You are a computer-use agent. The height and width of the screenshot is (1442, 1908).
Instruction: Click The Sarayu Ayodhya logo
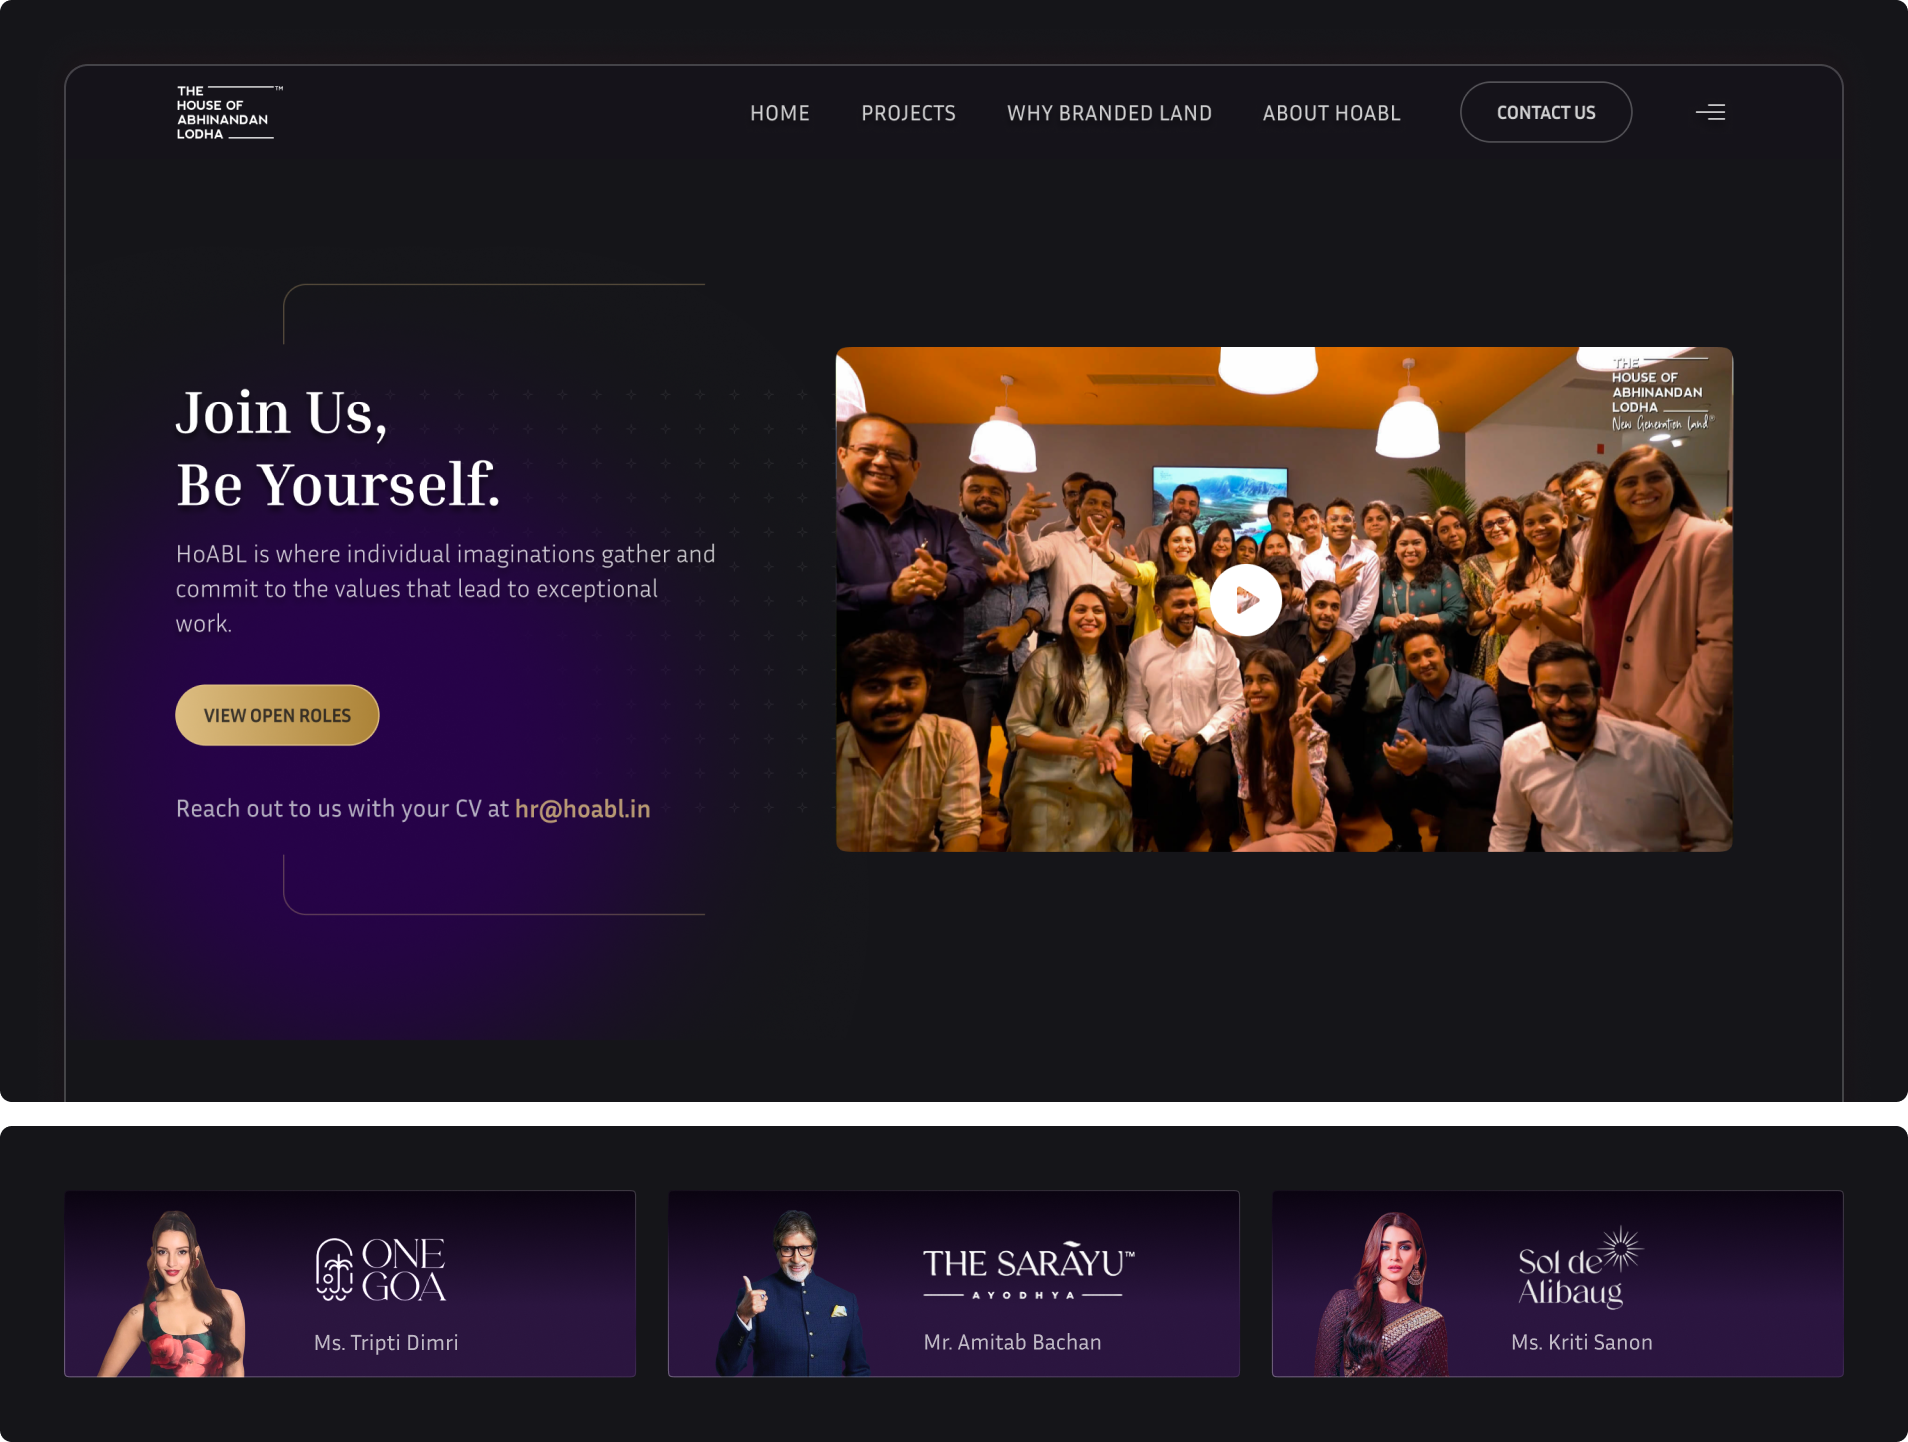coord(1028,1271)
